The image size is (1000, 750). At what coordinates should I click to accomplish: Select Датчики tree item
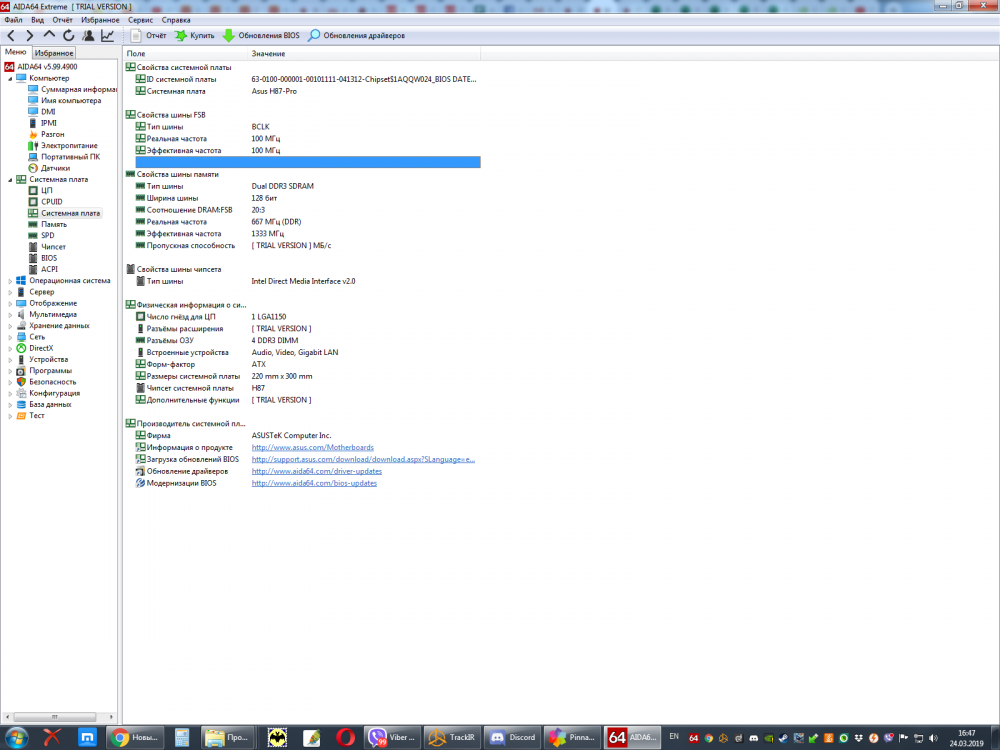tap(49, 168)
